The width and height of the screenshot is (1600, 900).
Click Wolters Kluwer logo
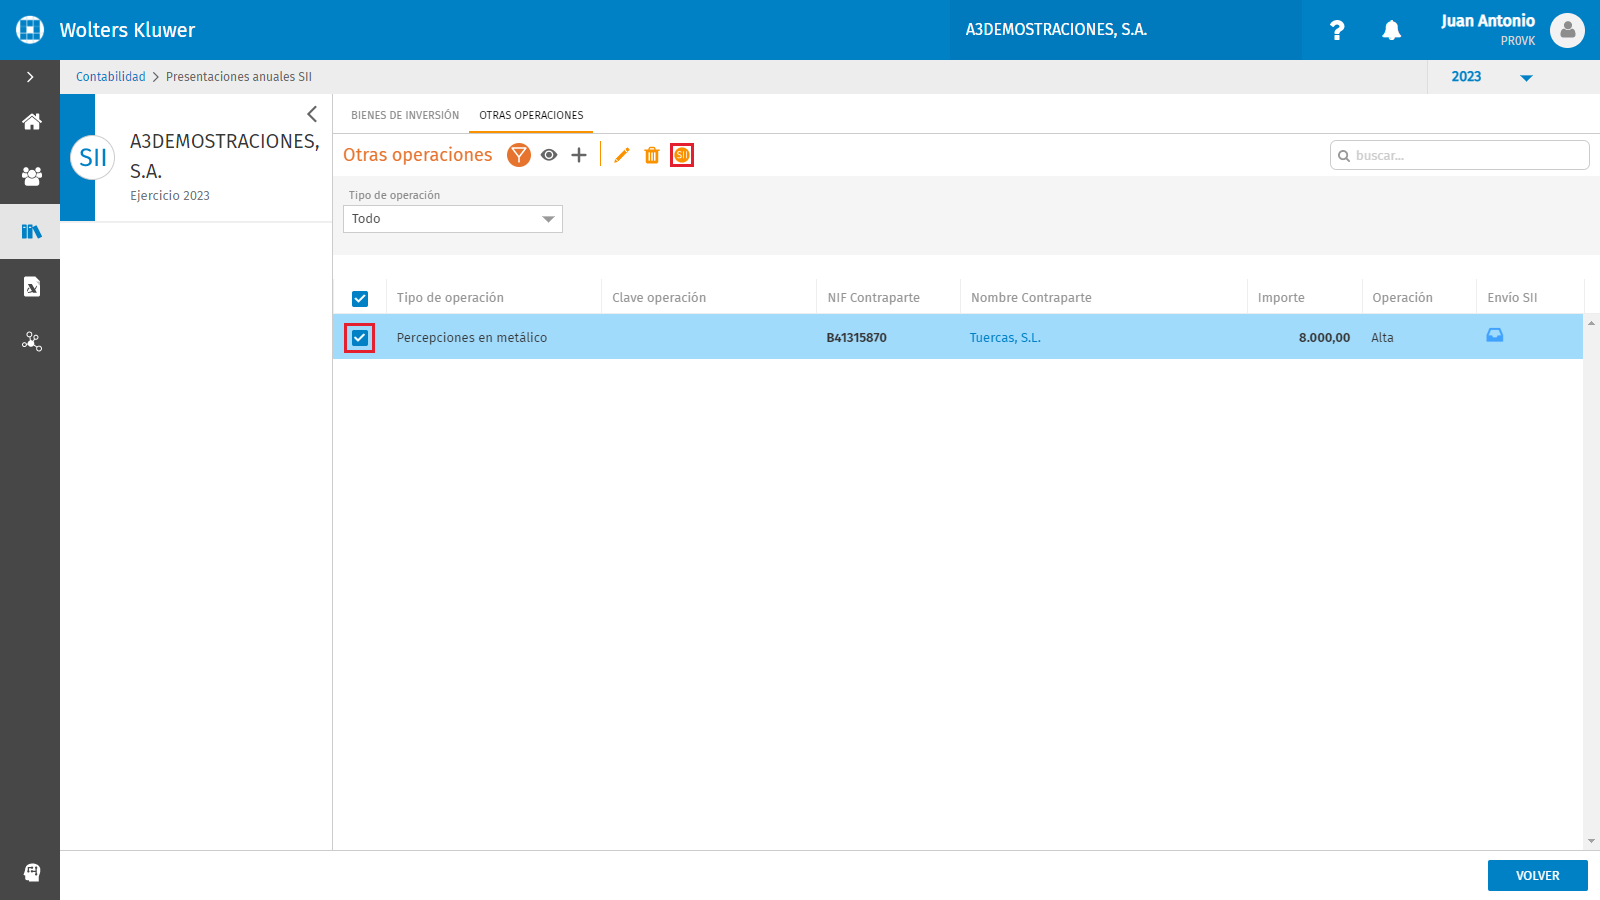[x=30, y=30]
